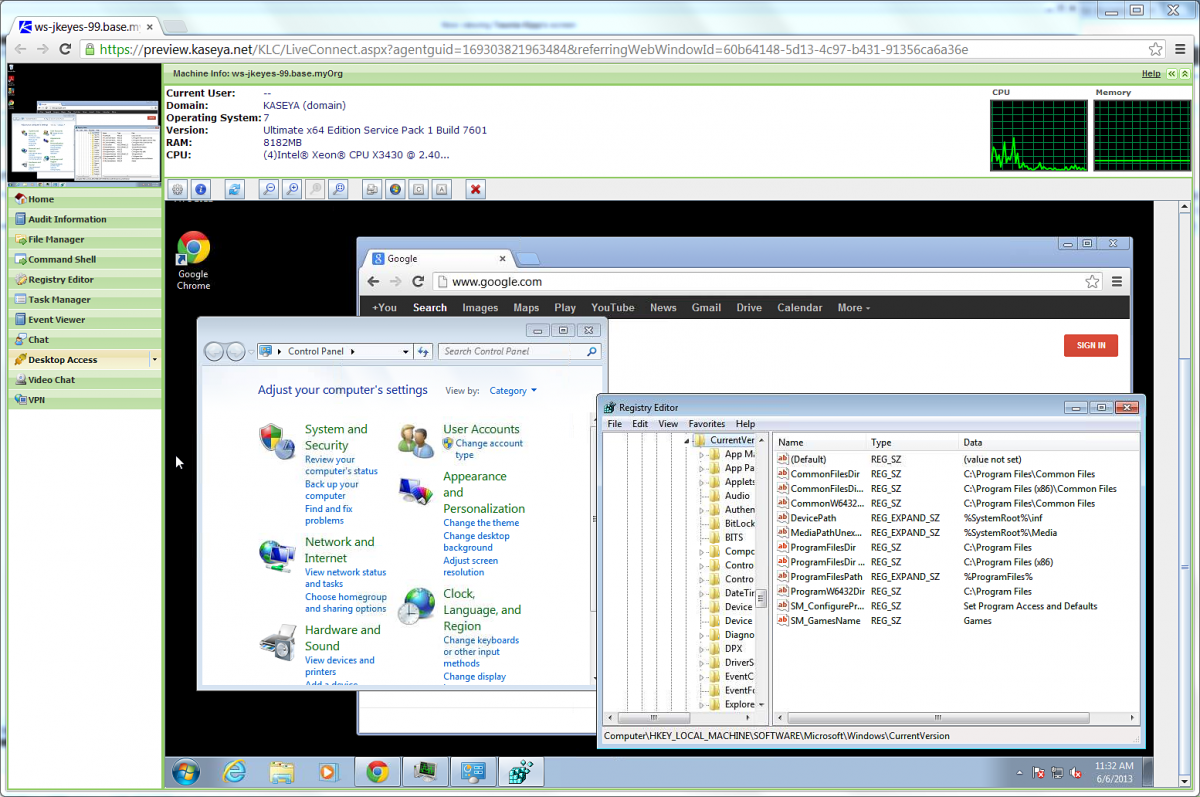Refresh the remote desktop view
Screen dimensions: 1200x797
pyautogui.click(x=235, y=189)
